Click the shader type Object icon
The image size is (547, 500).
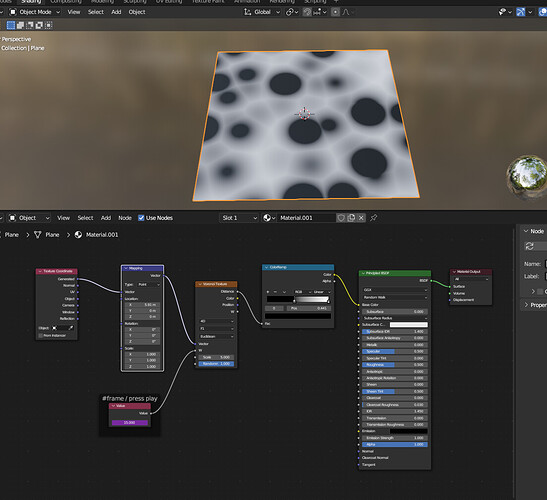pos(13,218)
